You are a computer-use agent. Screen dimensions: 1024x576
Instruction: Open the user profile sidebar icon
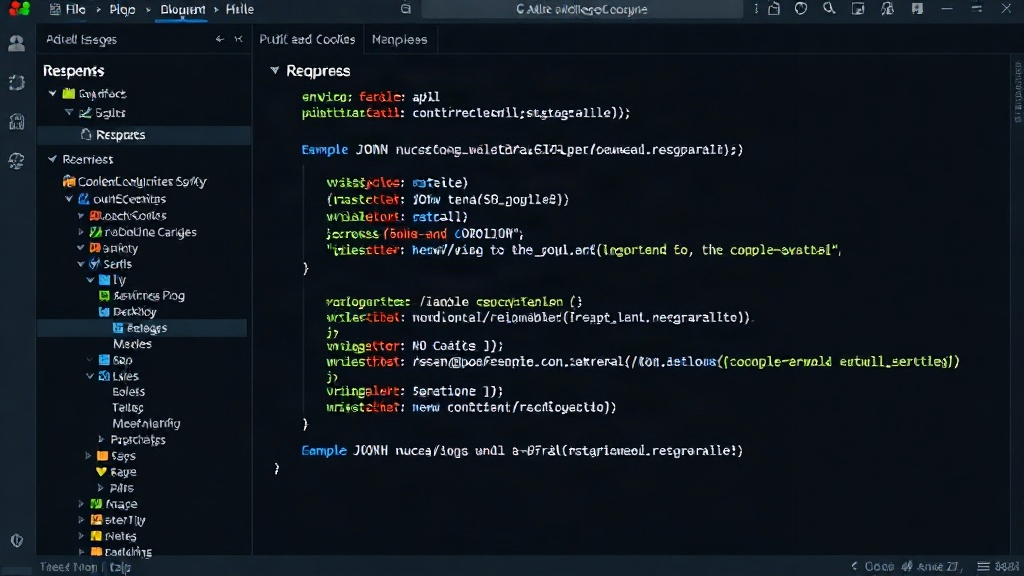[16, 43]
